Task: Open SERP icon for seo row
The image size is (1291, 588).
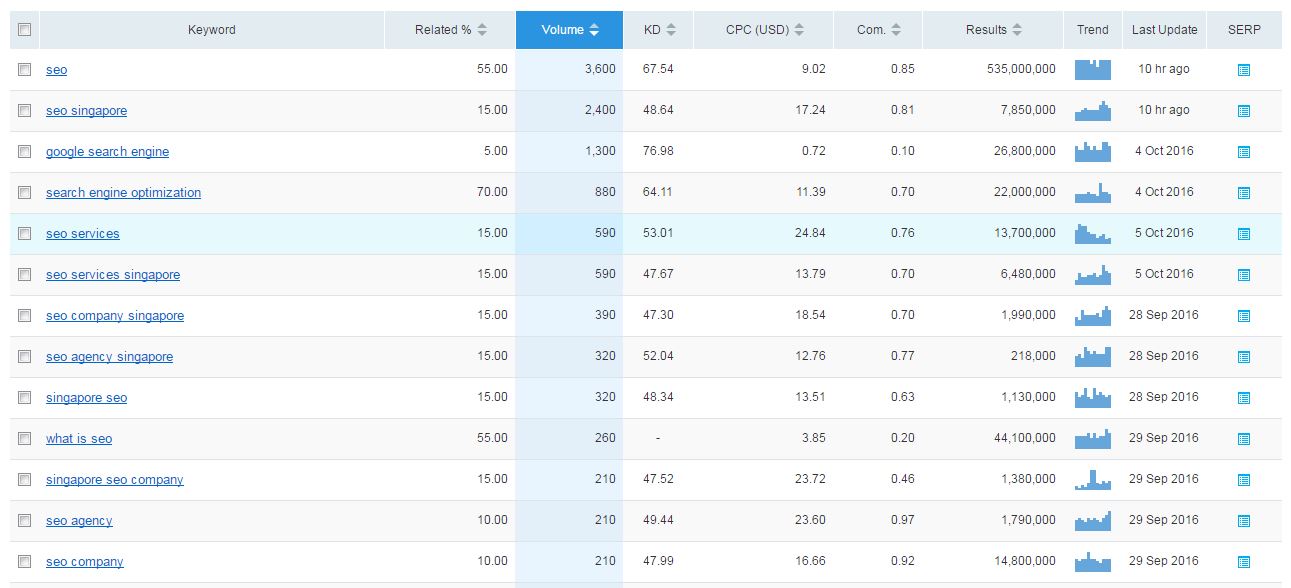Action: (1244, 70)
